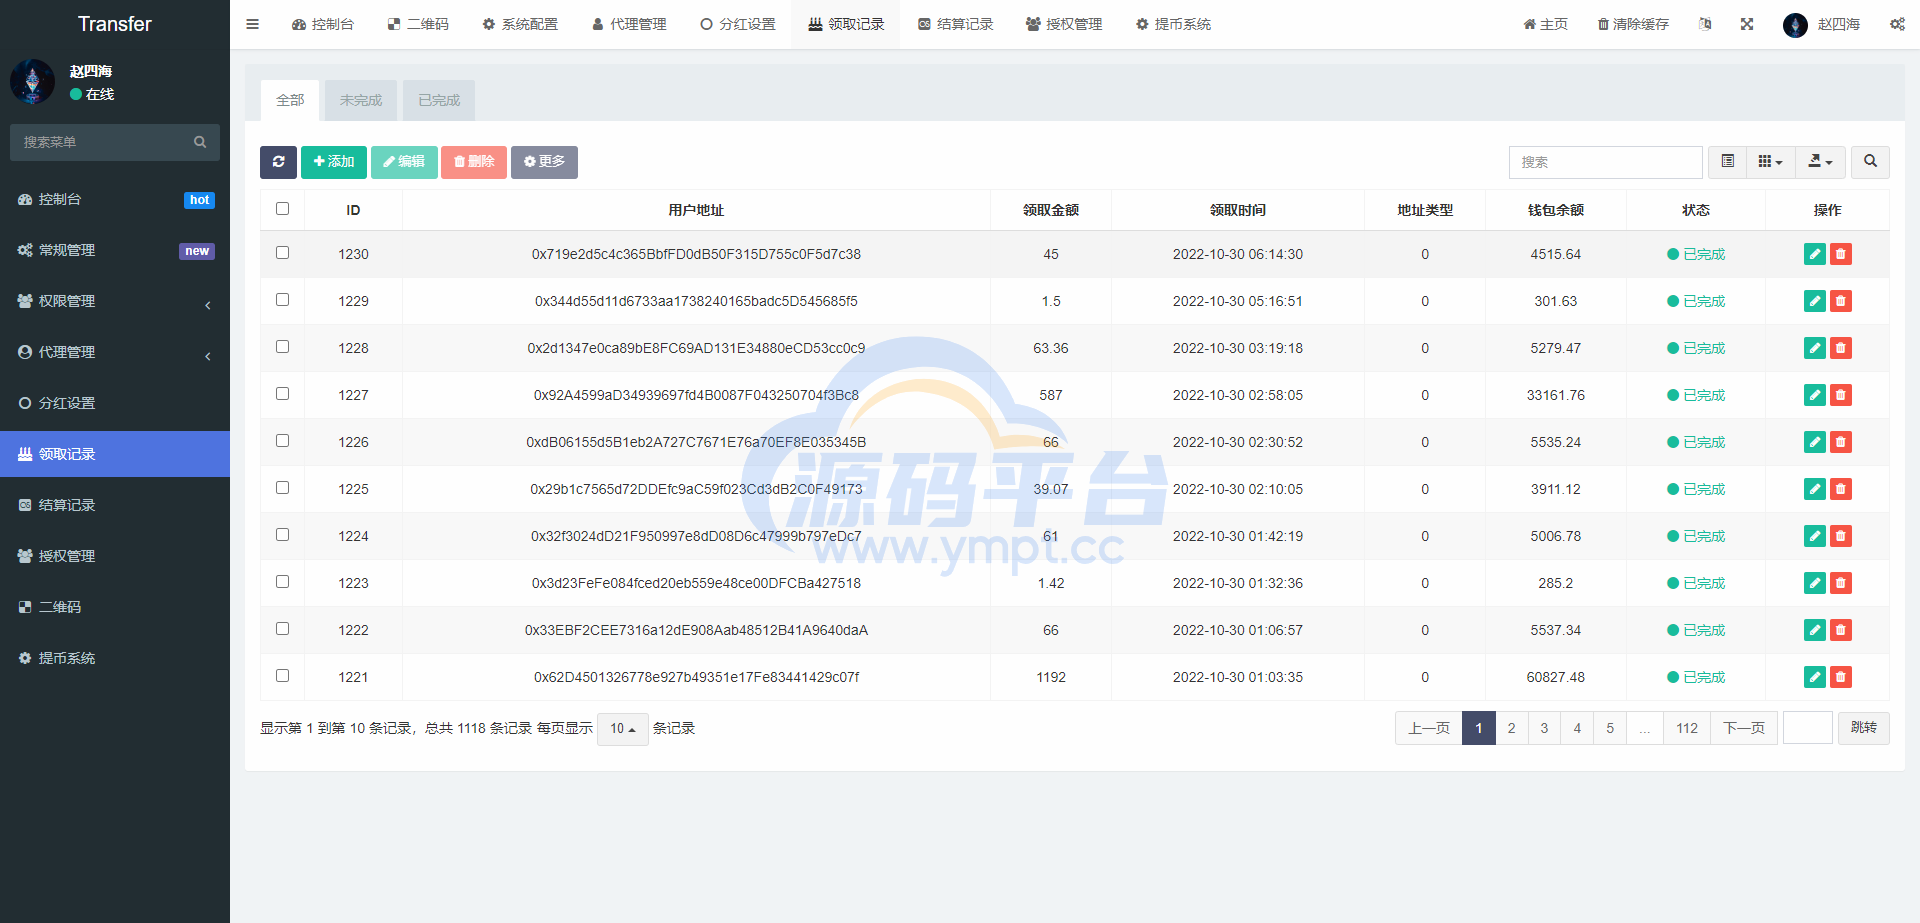Delete record 1226 with red trash icon
1920x923 pixels.
click(1841, 442)
